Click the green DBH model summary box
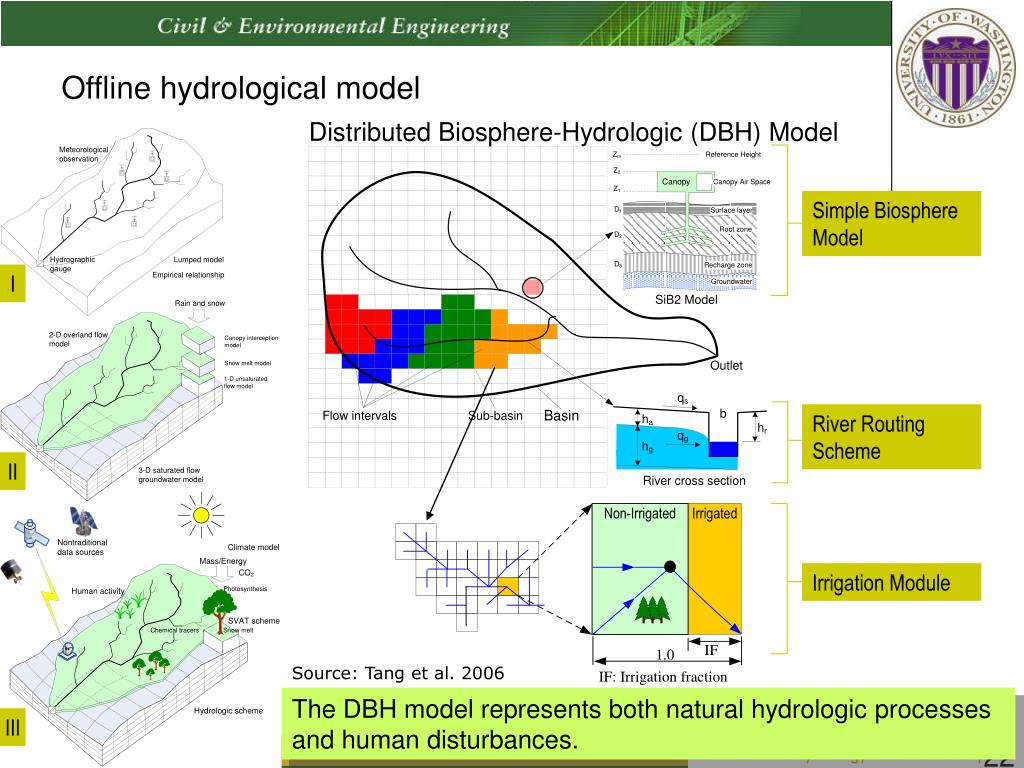The width and height of the screenshot is (1024, 768). 648,724
